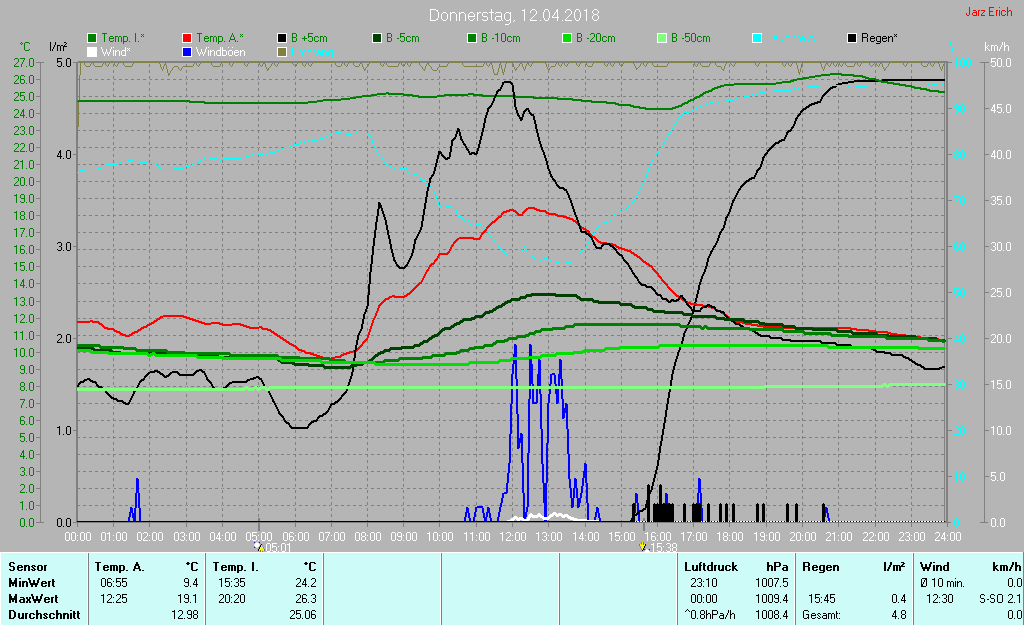
Task: Select the bright green B -20cm legend marker
Action: tap(567, 38)
